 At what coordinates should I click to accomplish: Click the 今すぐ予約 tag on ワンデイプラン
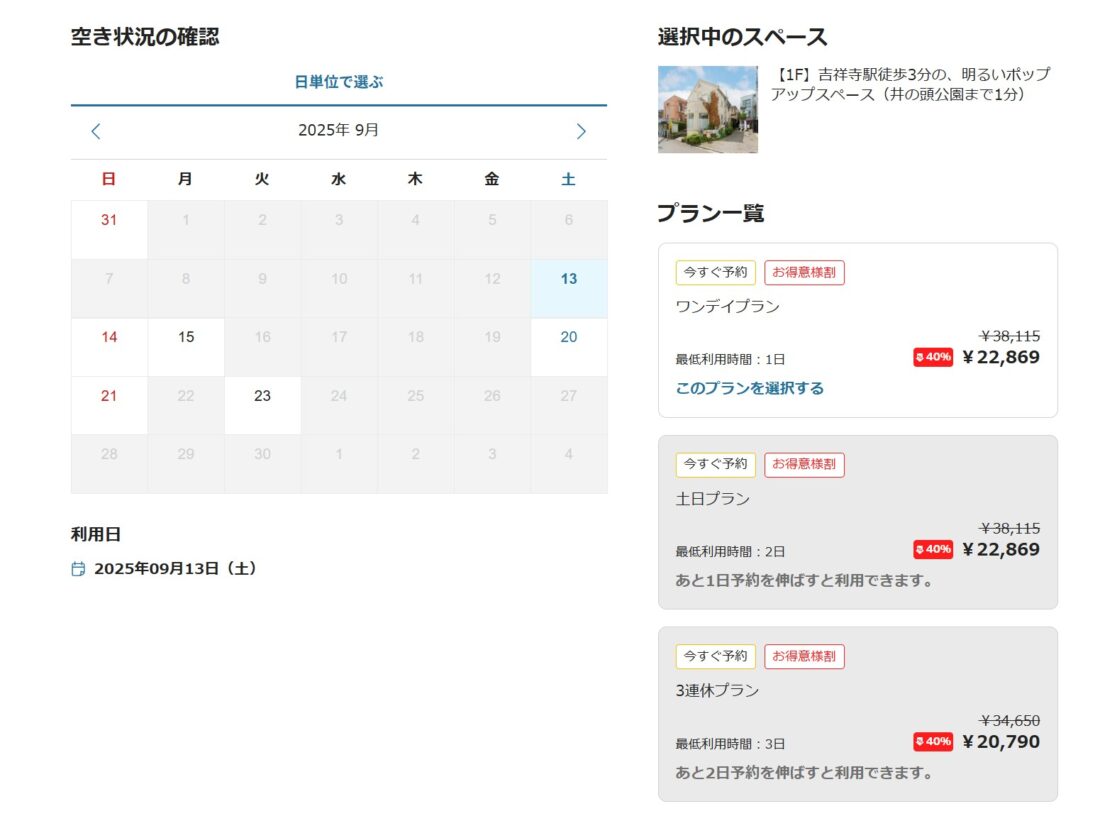click(x=715, y=272)
